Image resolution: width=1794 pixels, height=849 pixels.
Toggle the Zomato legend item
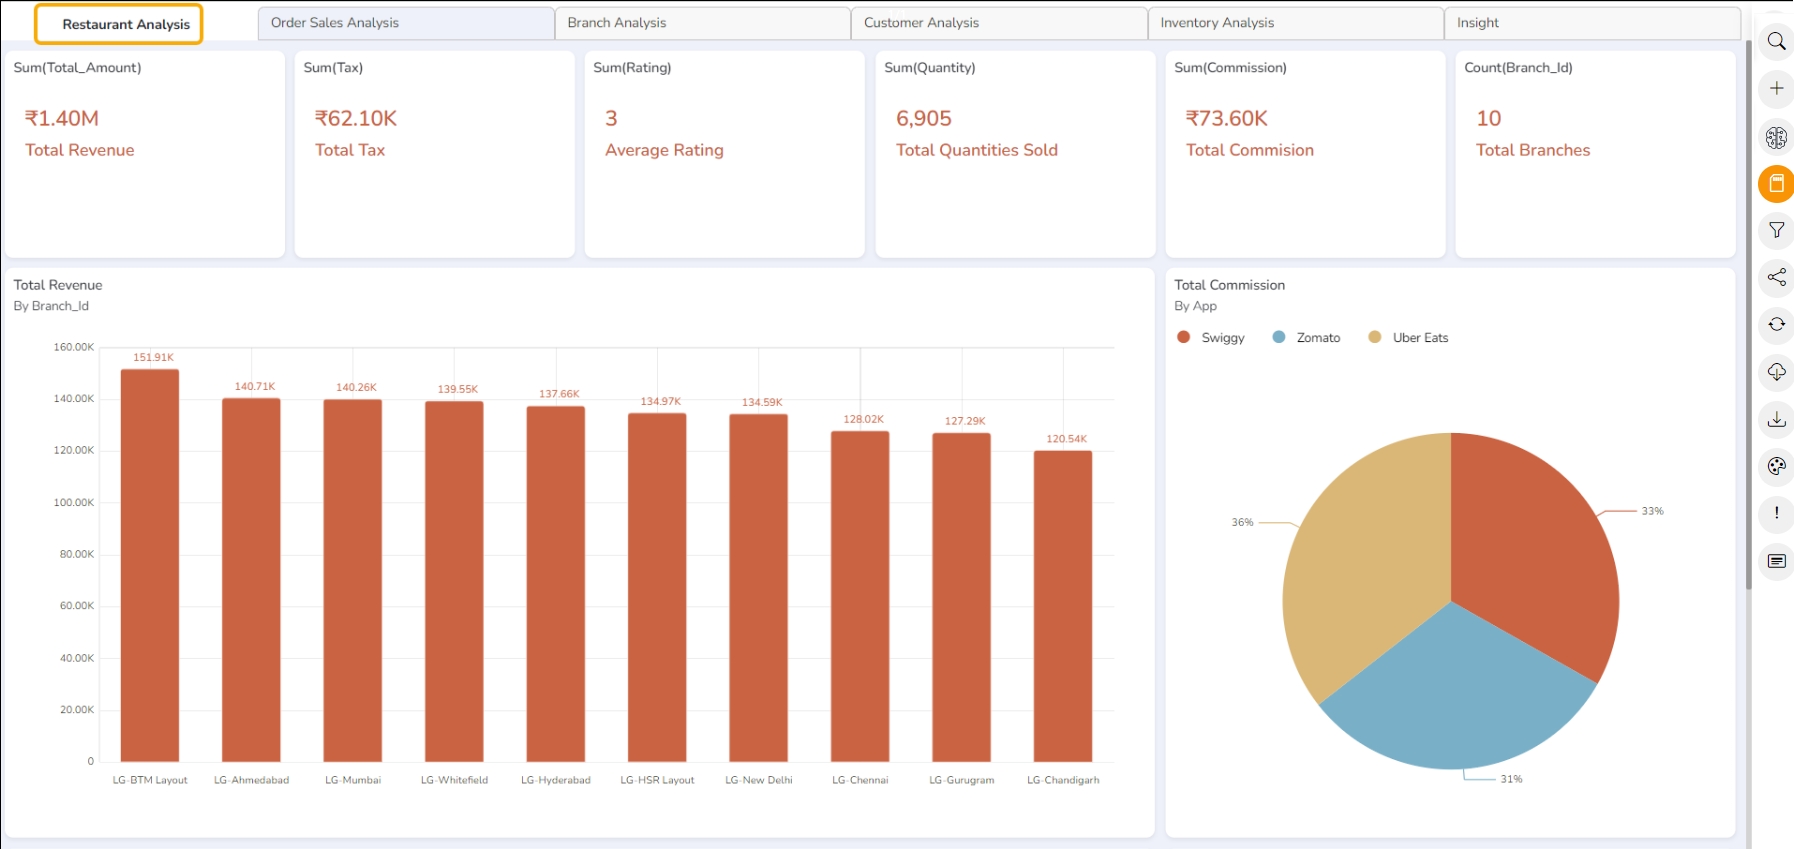click(1306, 338)
